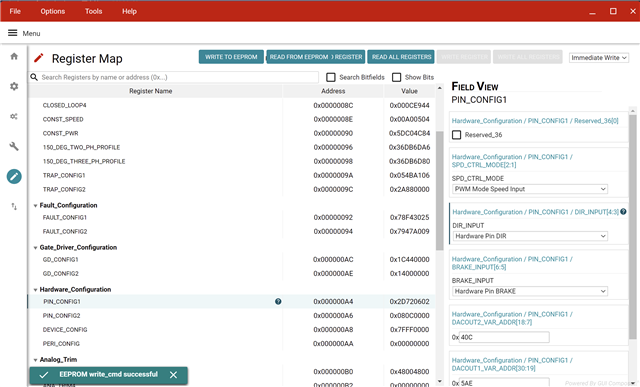Select the PIN_CONFIG2 register row
Viewport: 640px width, 387px height.
231,316
